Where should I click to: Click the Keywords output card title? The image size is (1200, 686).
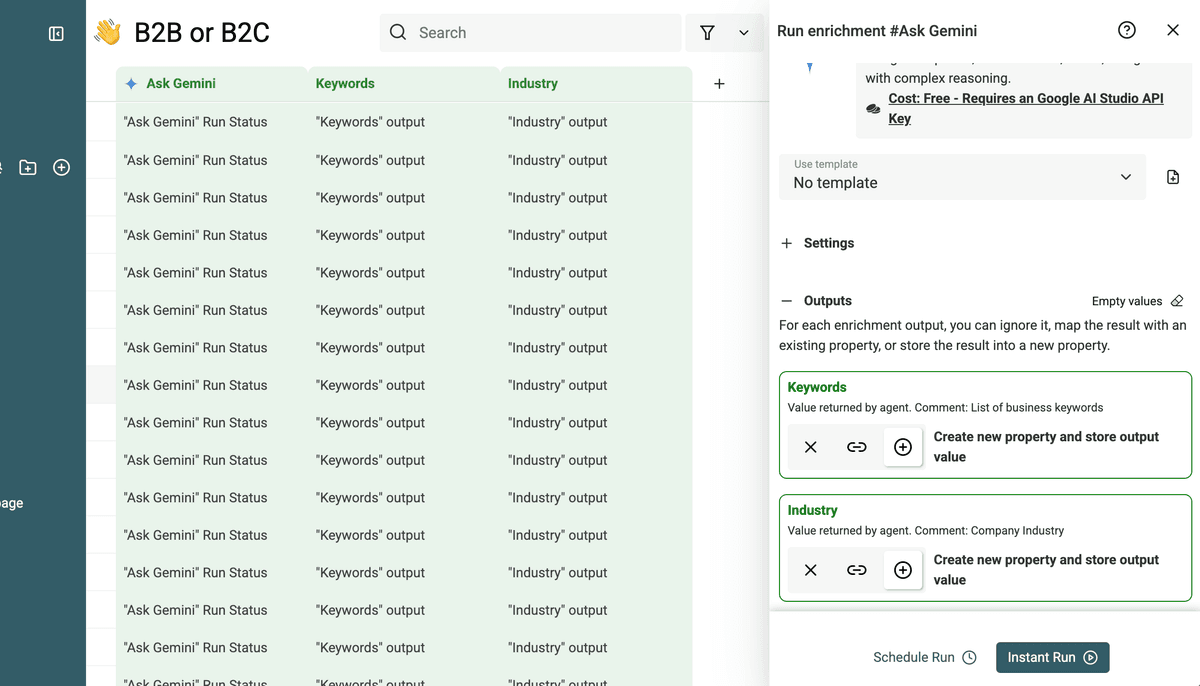pos(817,387)
